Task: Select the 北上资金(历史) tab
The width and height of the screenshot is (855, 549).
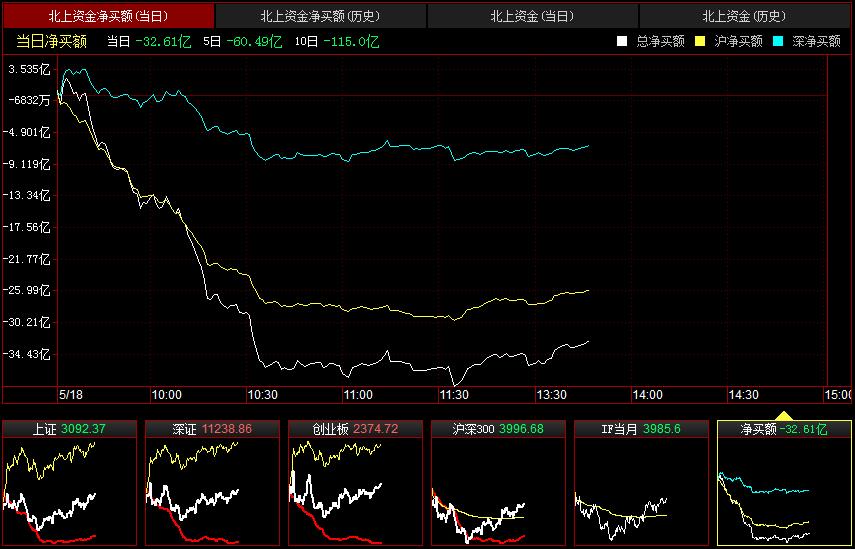Action: [745, 16]
